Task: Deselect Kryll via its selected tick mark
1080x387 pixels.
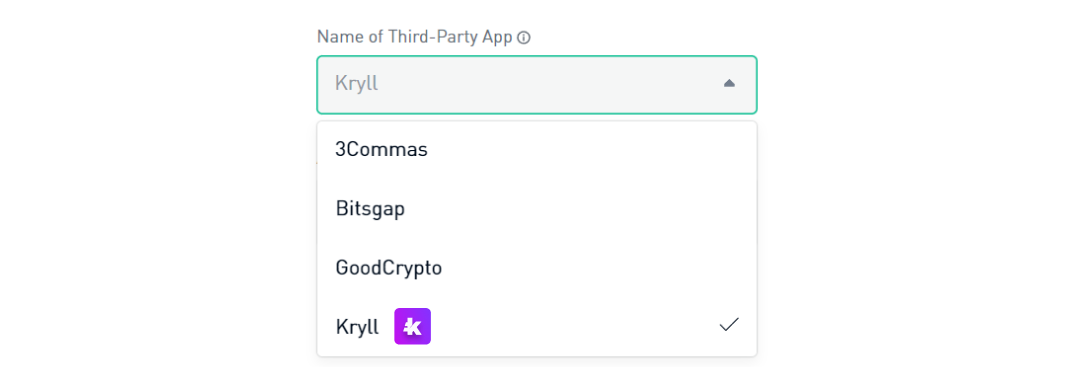Action: pos(729,325)
